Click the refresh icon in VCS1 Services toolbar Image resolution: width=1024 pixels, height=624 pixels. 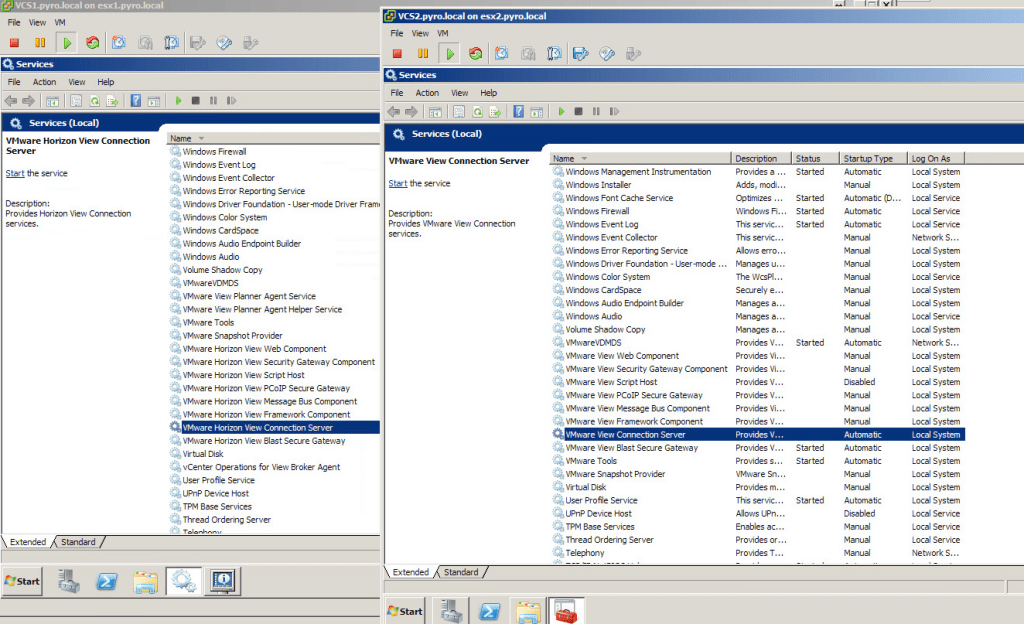point(95,101)
